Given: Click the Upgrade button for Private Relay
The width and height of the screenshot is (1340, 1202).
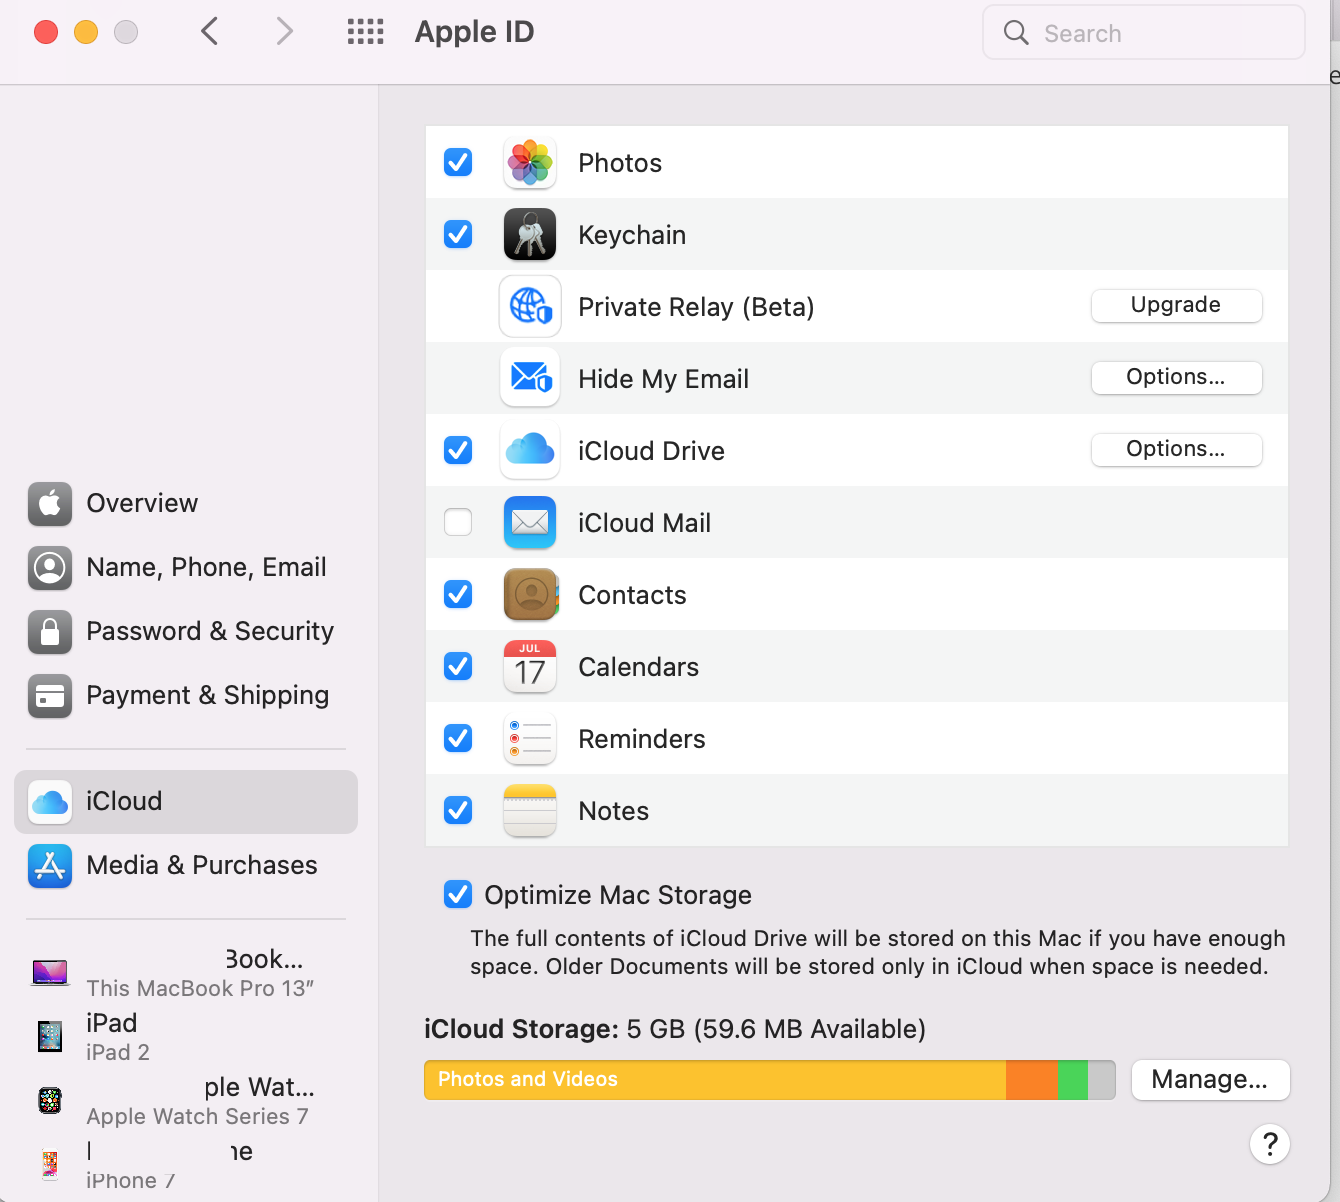Looking at the screenshot, I should coord(1176,306).
